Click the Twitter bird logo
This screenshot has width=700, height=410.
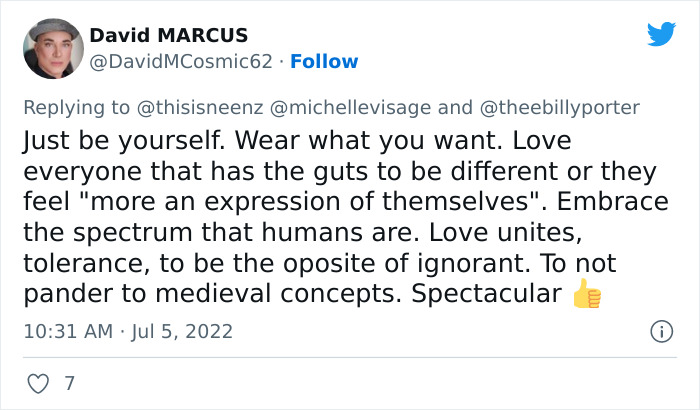click(661, 35)
